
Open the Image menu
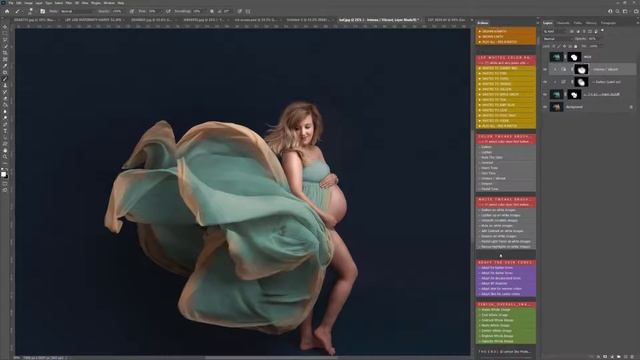28,3
